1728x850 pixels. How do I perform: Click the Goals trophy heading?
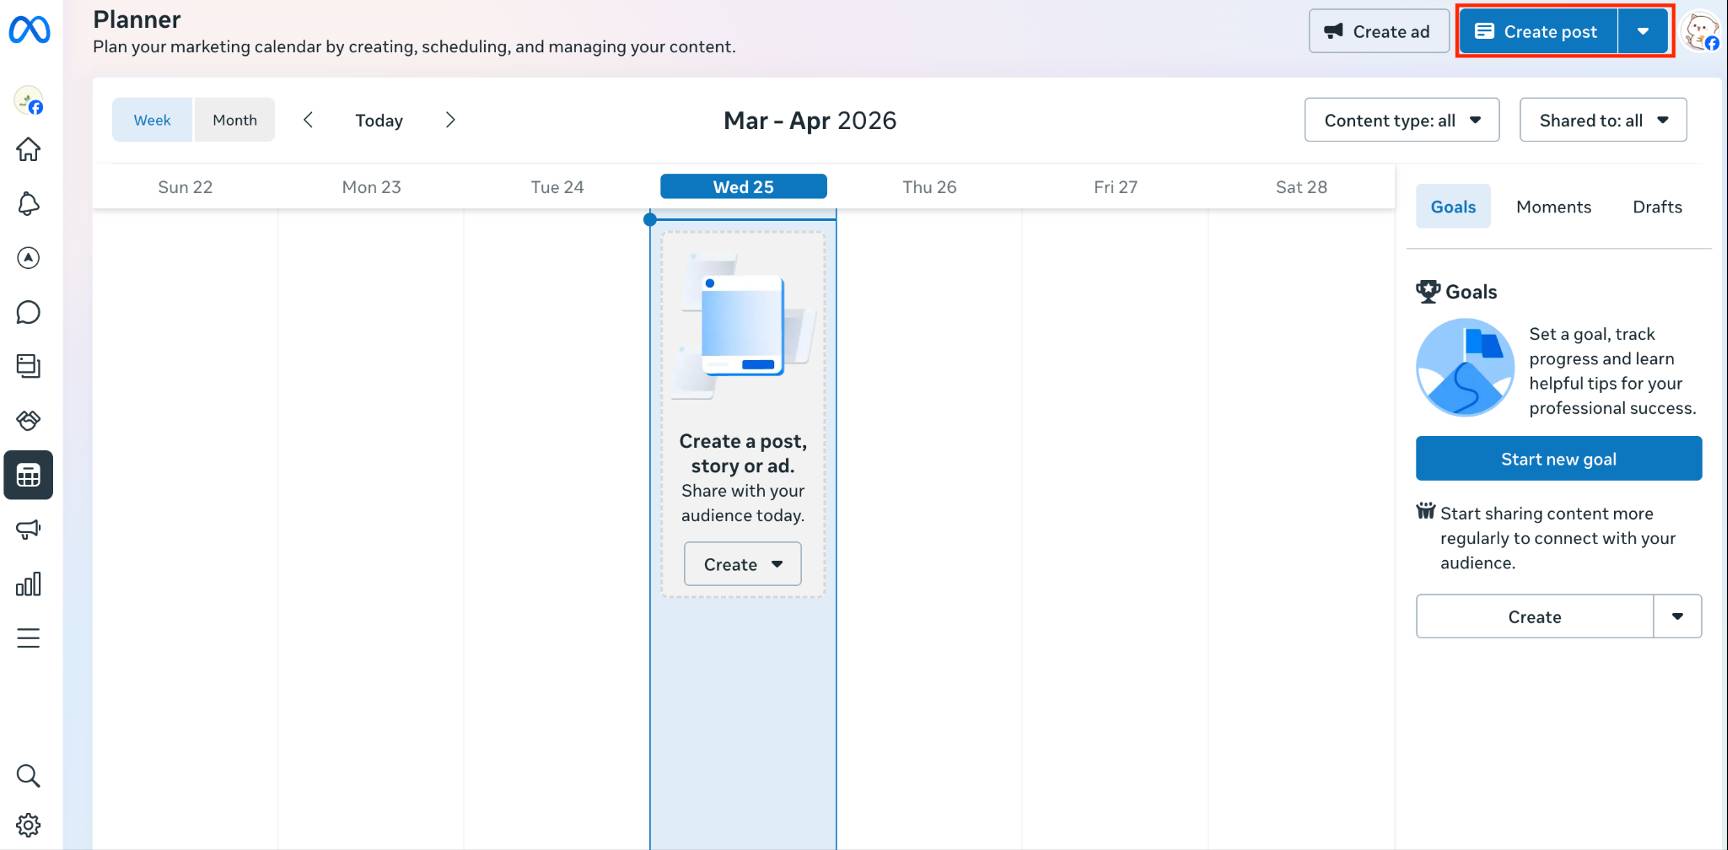pyautogui.click(x=1456, y=292)
